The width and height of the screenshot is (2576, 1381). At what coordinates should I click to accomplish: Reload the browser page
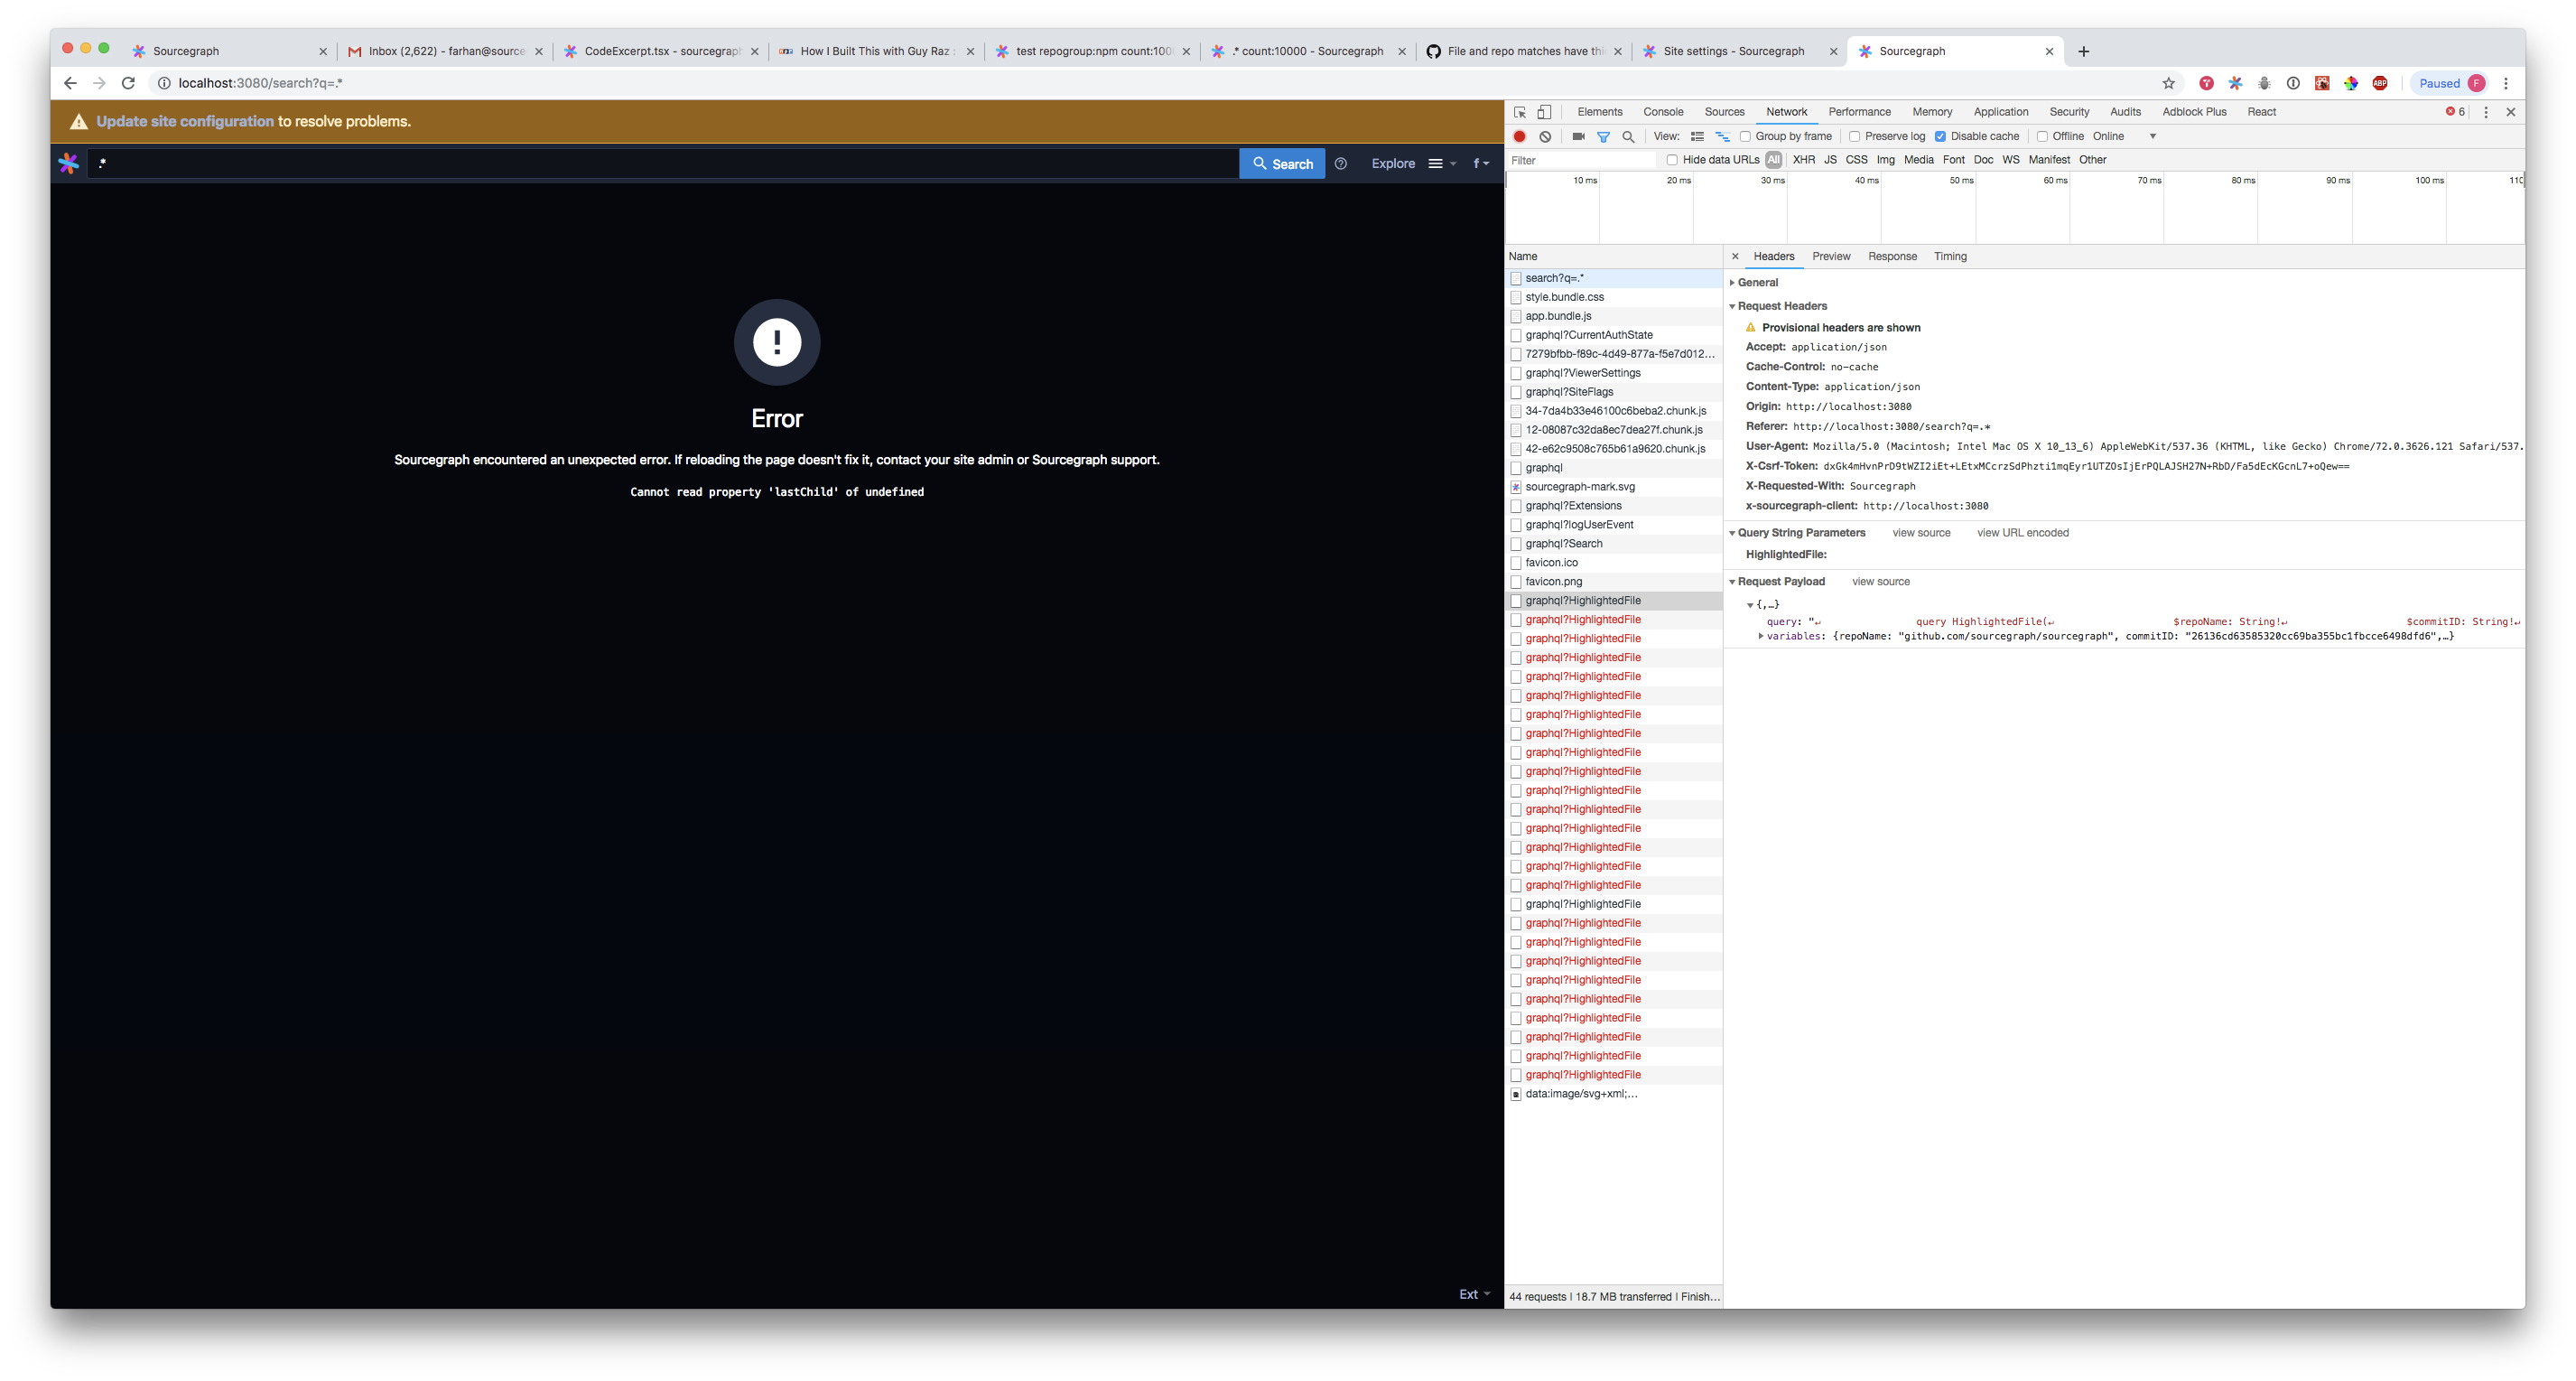point(128,83)
